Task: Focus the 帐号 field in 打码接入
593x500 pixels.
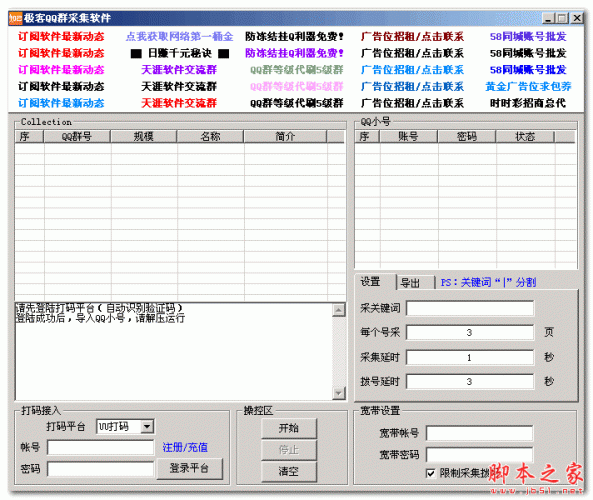Action: coord(101,448)
